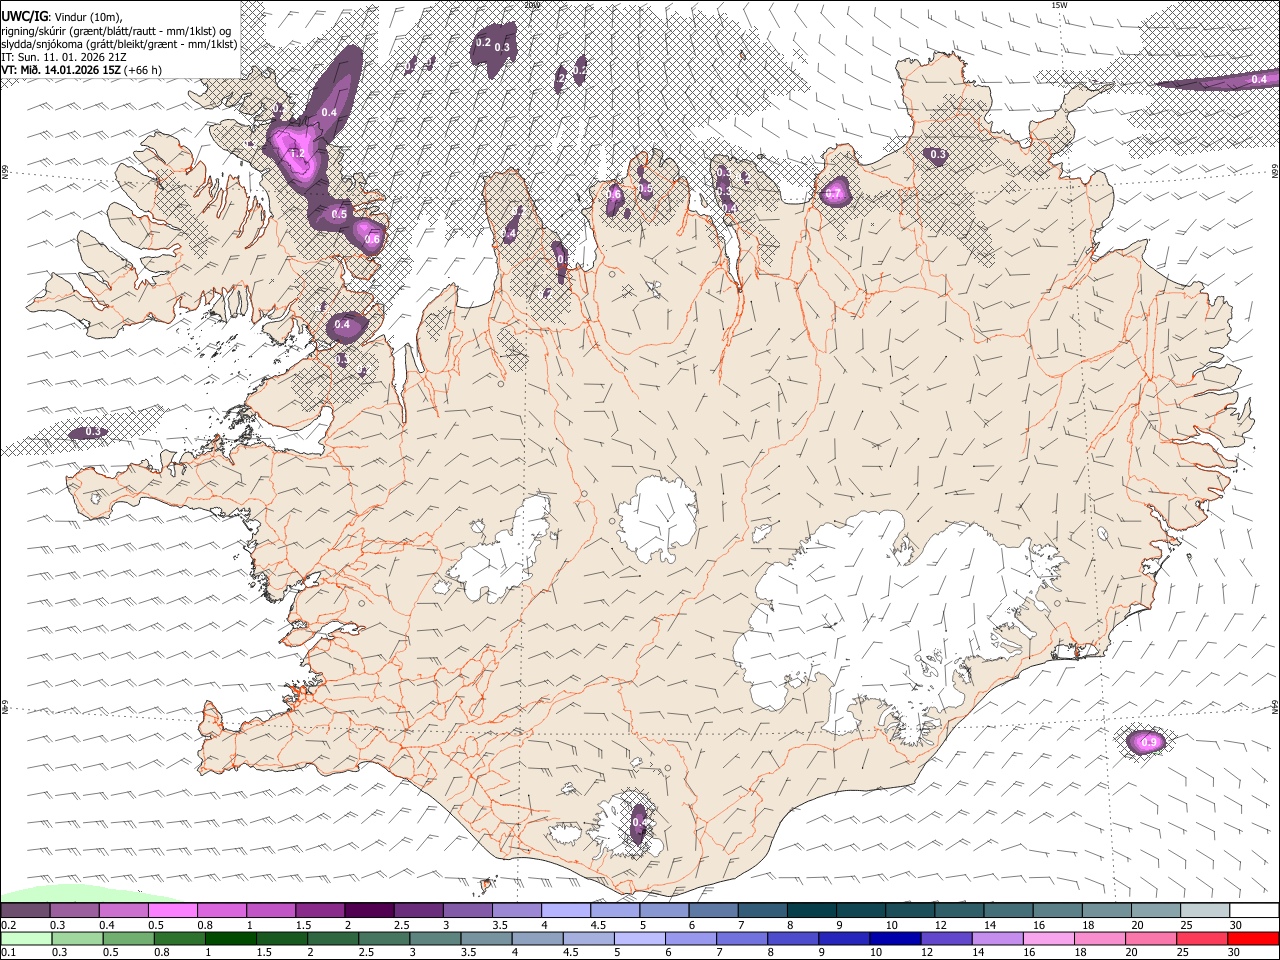Viewport: 1280px width, 960px height.
Task: Click the bottom legend swatch starting at 0.1
Action: (26, 938)
